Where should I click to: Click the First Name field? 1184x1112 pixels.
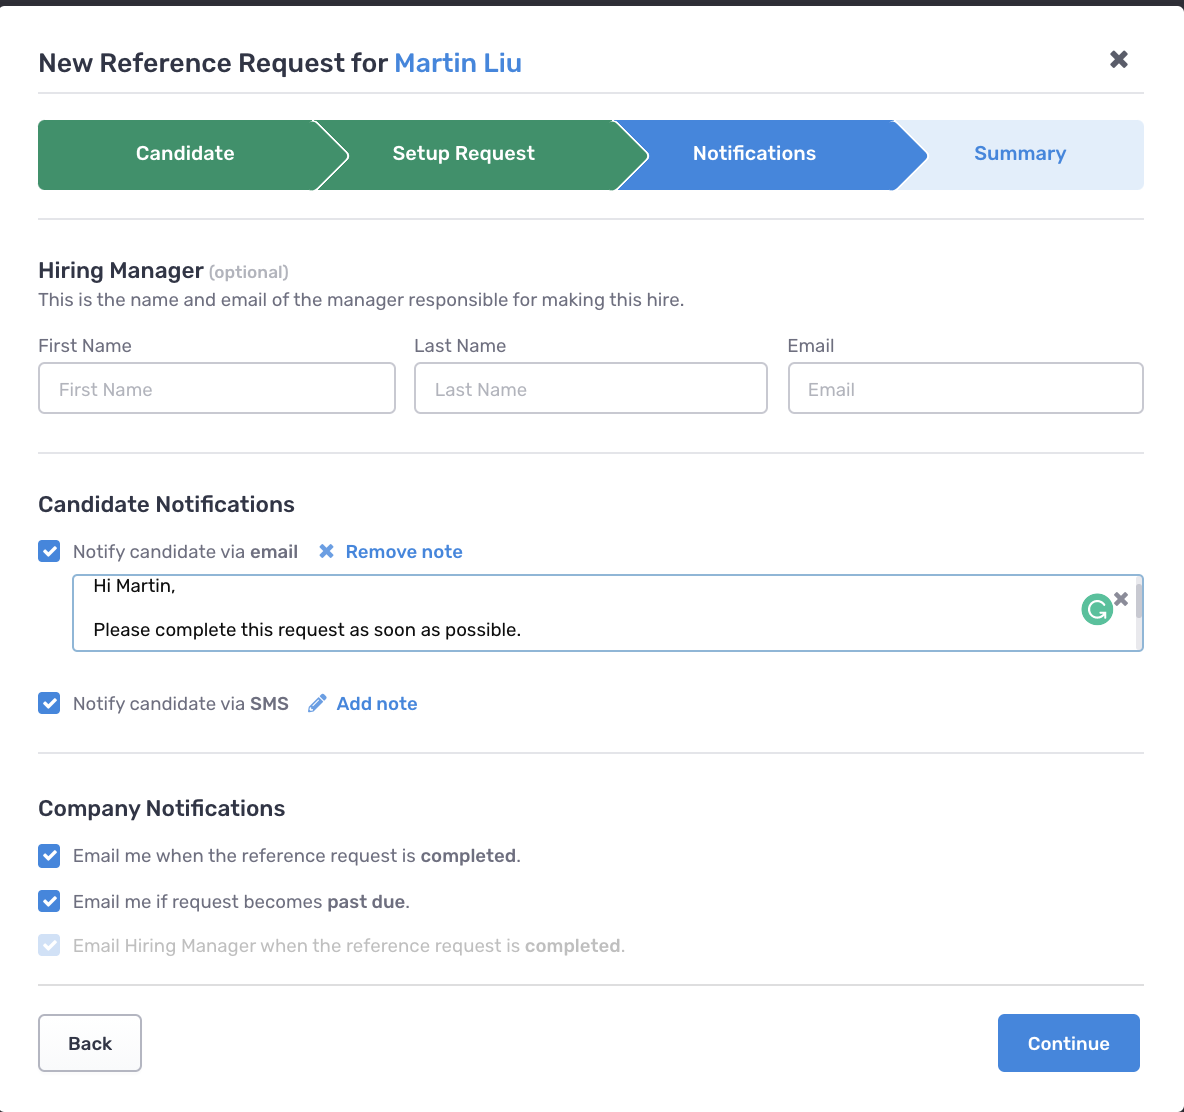216,388
